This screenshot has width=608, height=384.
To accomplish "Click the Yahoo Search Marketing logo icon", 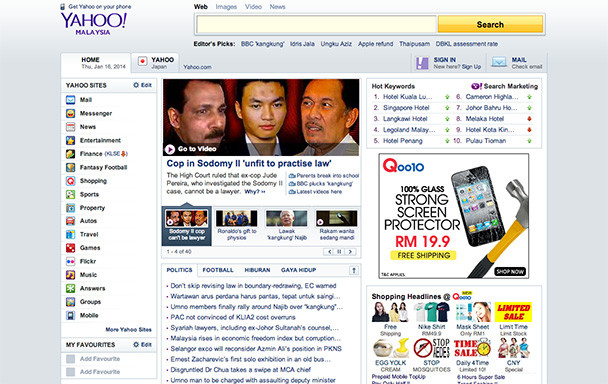I will click(x=477, y=86).
